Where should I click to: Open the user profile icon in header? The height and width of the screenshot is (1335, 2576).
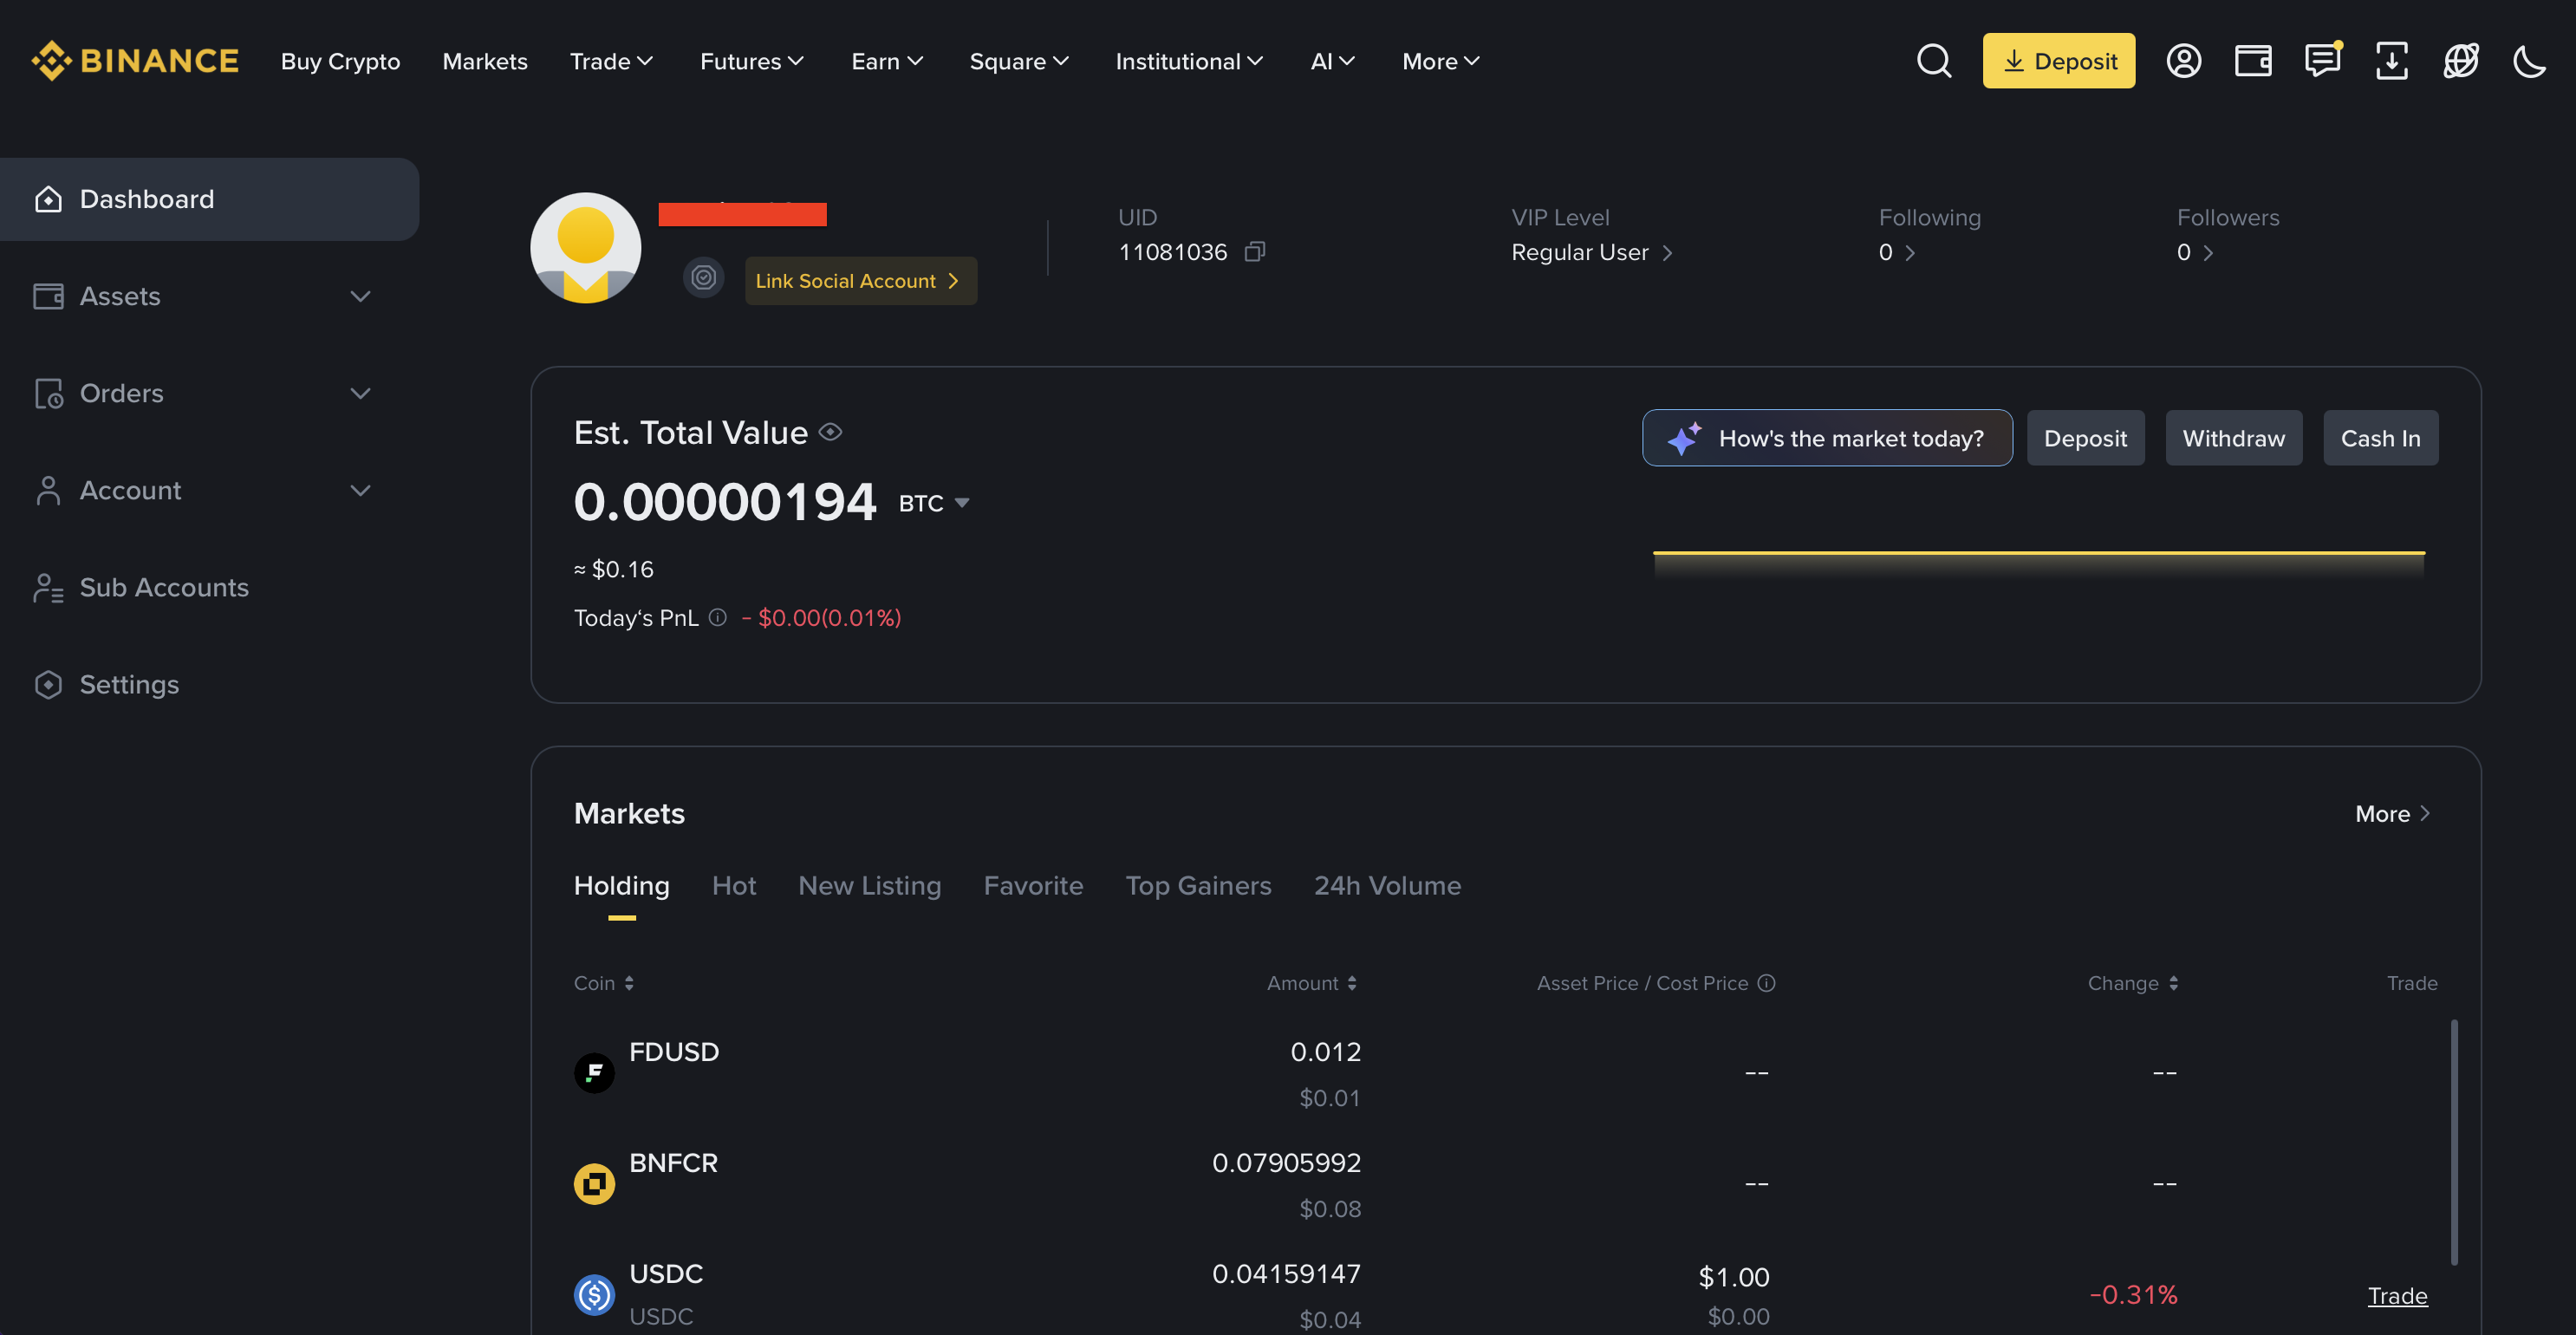click(x=2183, y=61)
